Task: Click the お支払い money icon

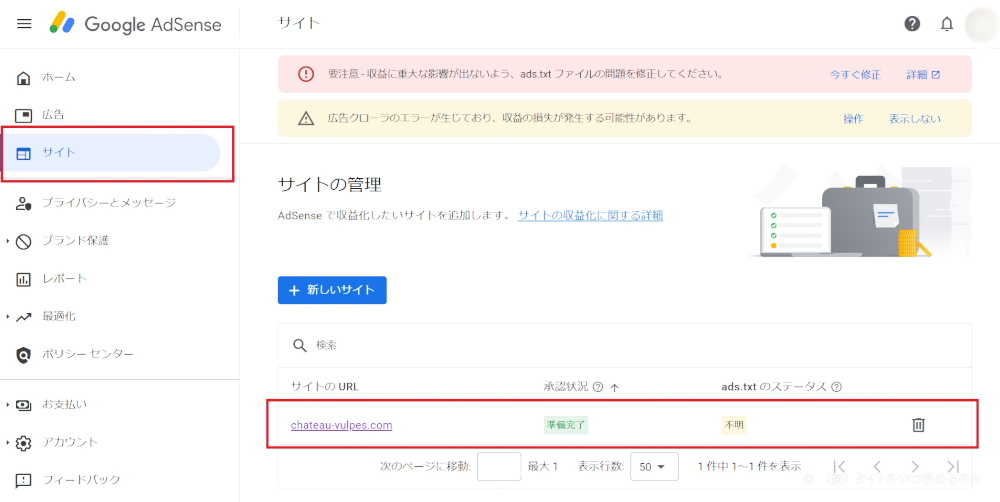Action: click(24, 404)
